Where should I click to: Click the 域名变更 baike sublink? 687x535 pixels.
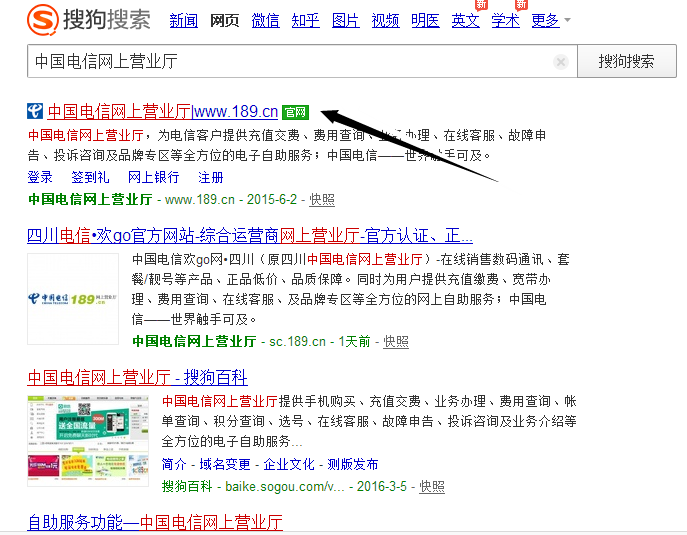point(225,464)
